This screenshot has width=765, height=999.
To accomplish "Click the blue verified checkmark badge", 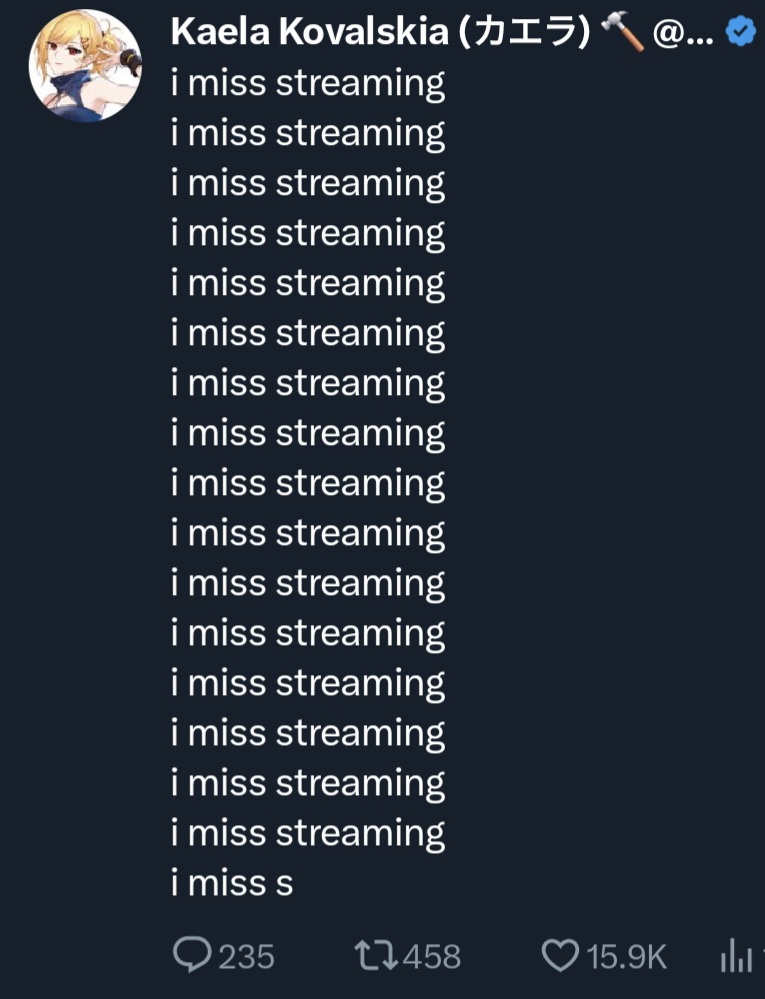I will coord(740,32).
